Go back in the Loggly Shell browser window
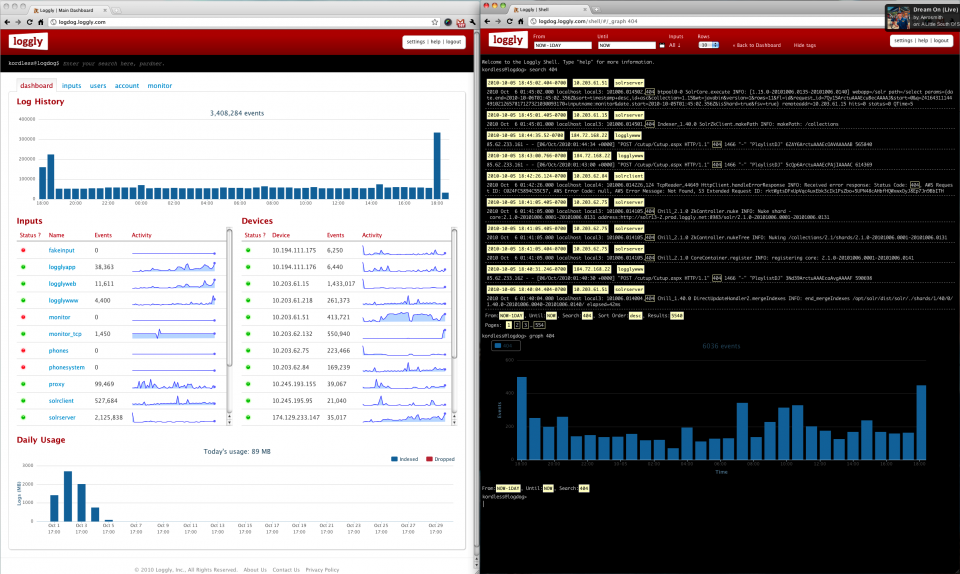Screen dimensions: 960x574 click(x=487, y=21)
